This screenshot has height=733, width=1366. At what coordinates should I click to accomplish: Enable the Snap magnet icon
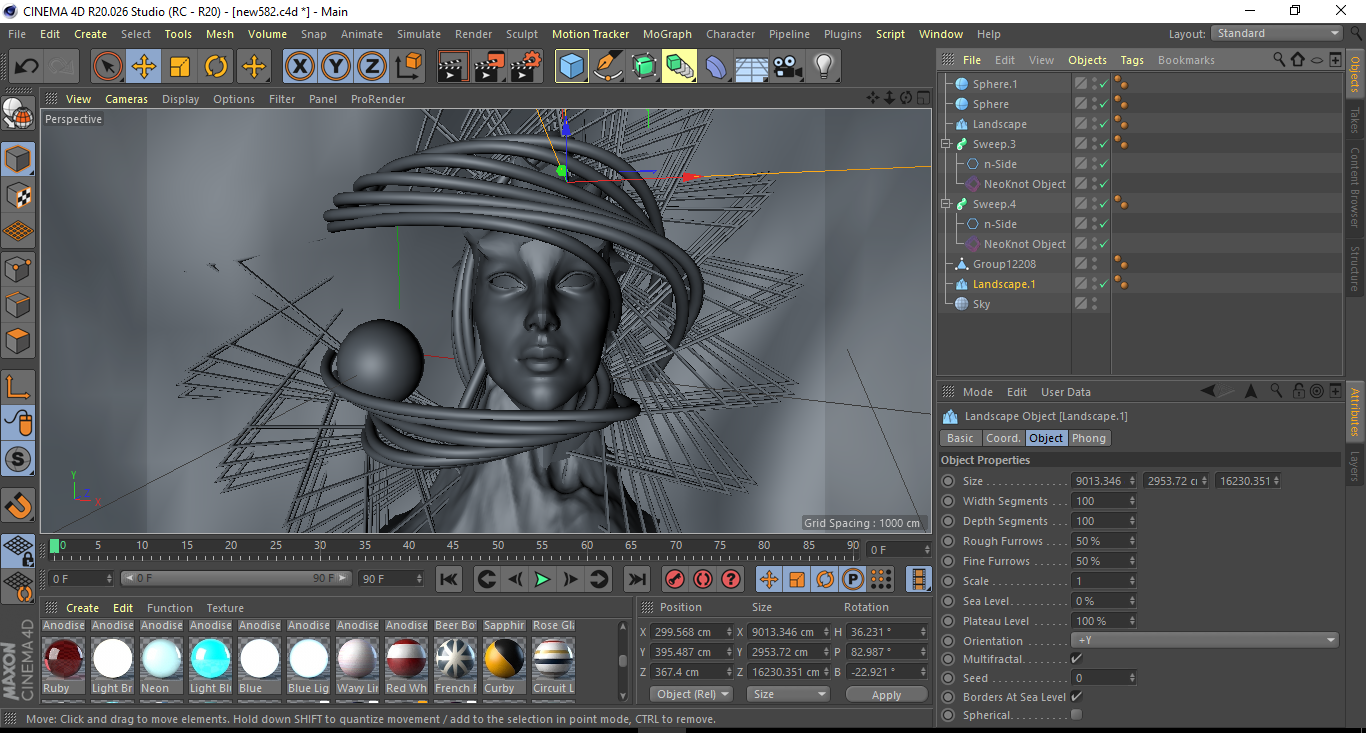click(x=18, y=506)
